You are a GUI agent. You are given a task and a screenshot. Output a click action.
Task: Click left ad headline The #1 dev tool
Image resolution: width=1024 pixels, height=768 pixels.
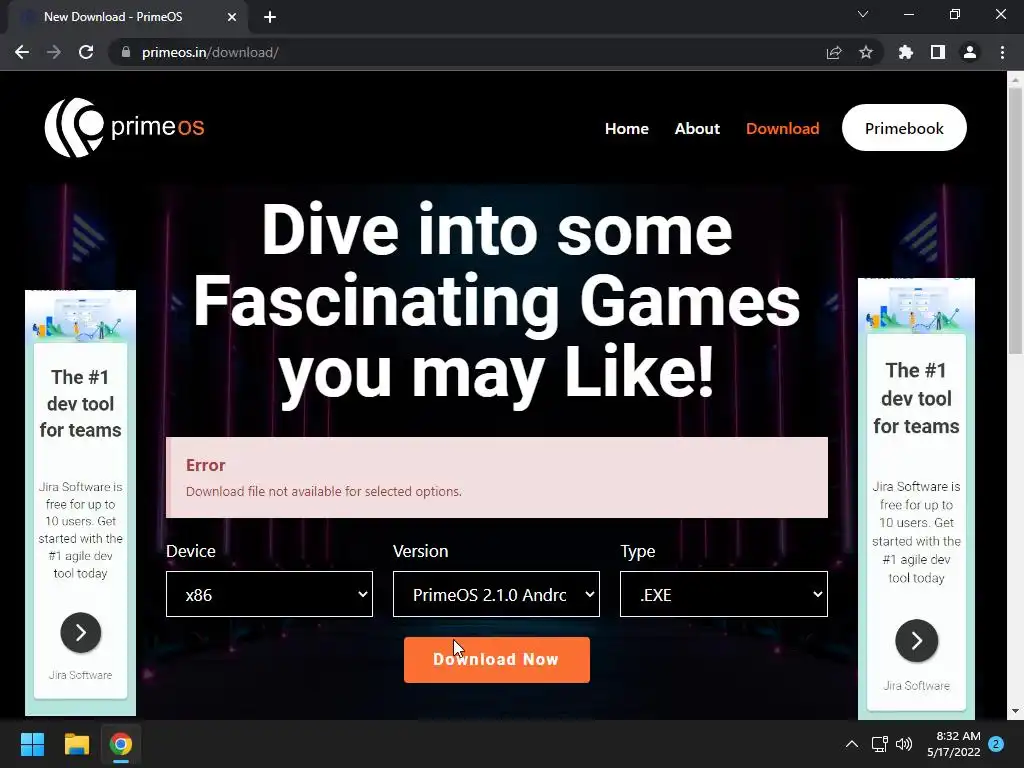[80, 404]
